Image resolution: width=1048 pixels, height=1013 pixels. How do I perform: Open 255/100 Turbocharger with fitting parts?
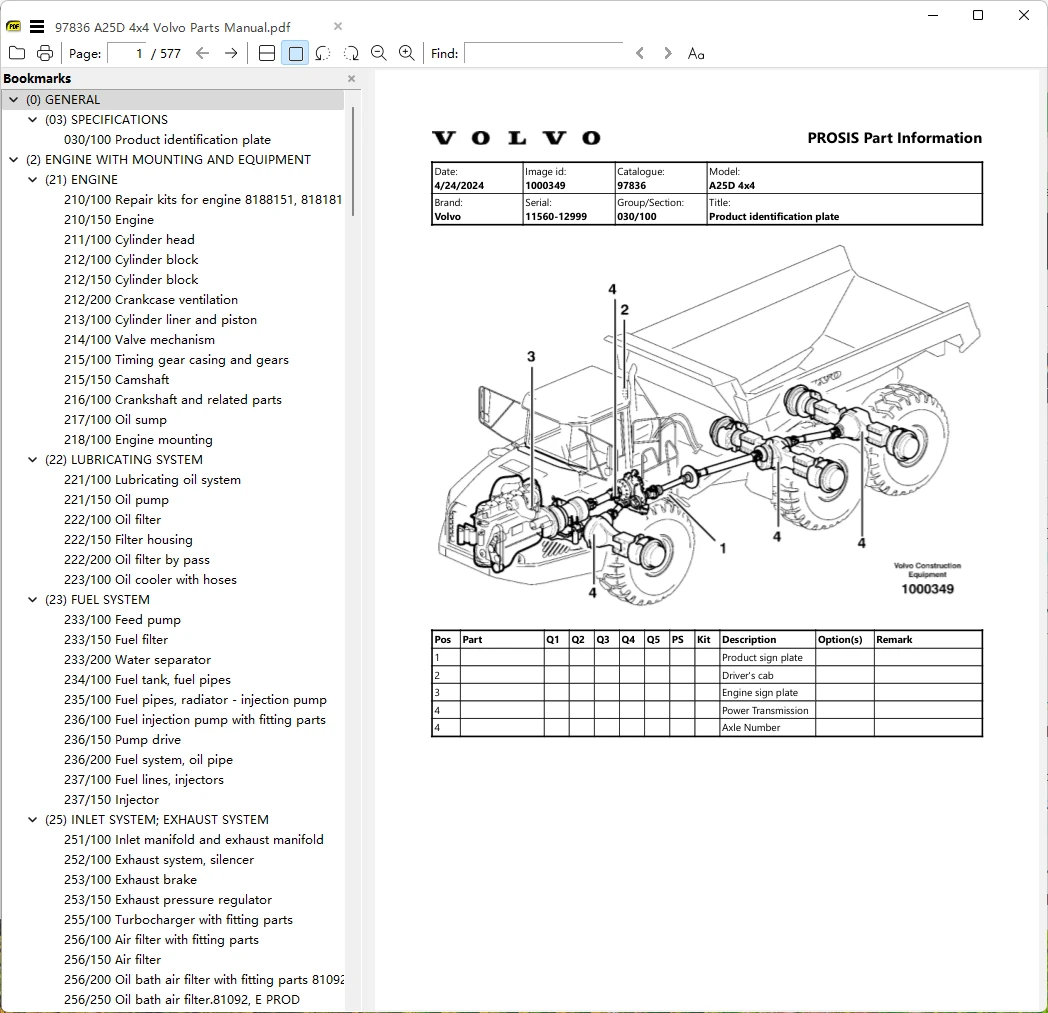click(178, 919)
